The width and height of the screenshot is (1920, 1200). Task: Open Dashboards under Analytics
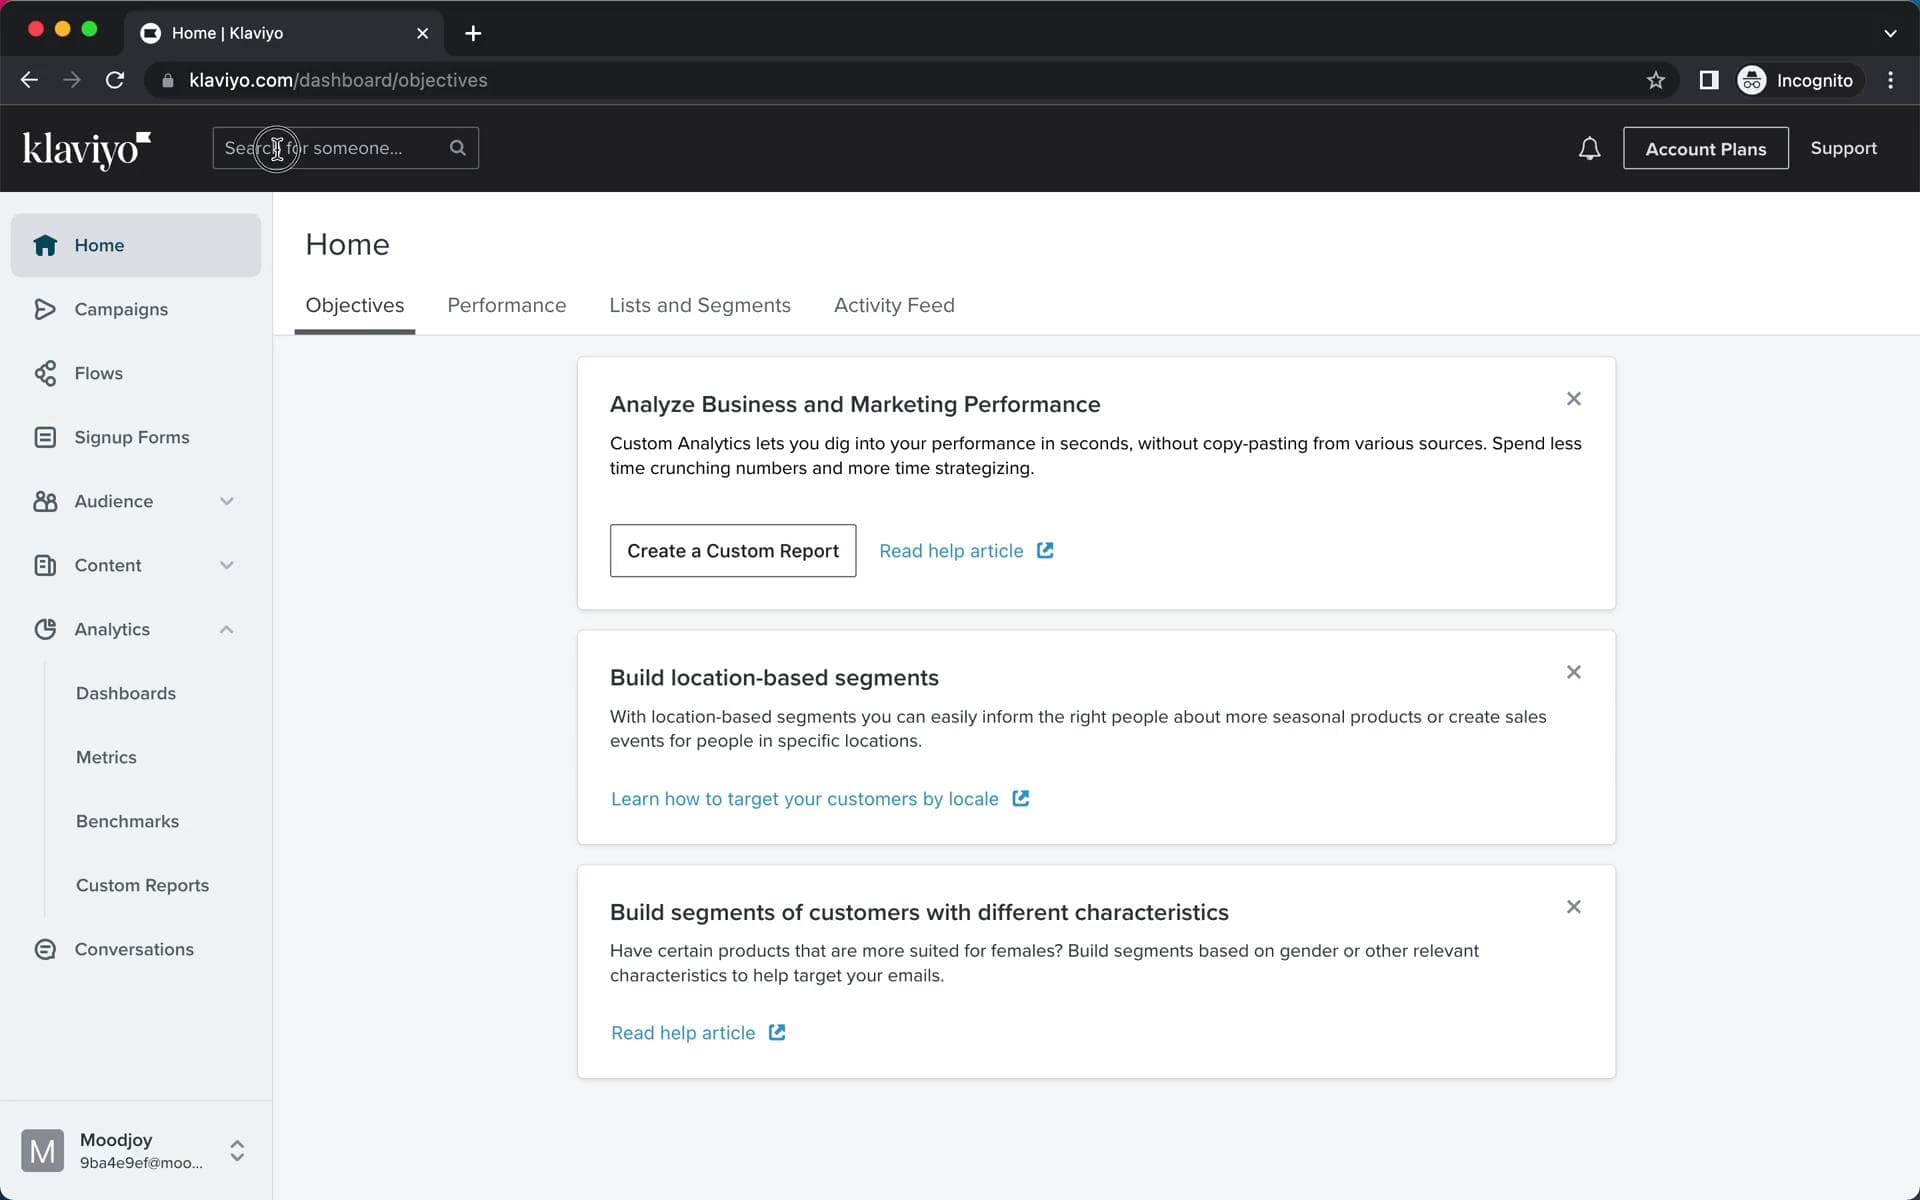pyautogui.click(x=126, y=693)
